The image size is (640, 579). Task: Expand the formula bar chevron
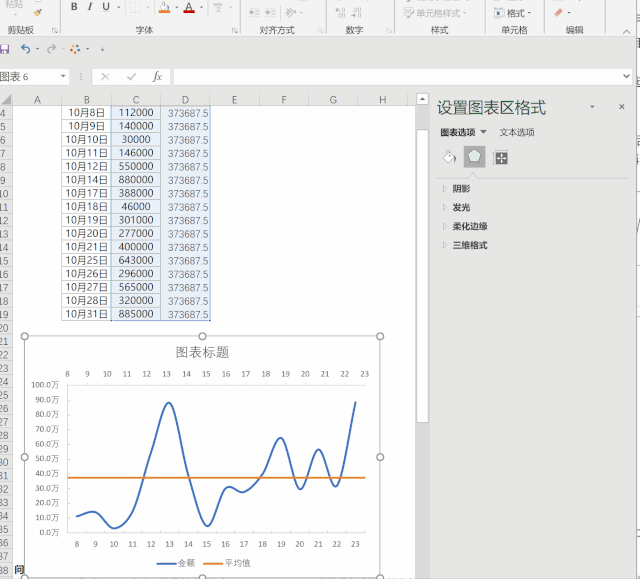click(x=627, y=76)
